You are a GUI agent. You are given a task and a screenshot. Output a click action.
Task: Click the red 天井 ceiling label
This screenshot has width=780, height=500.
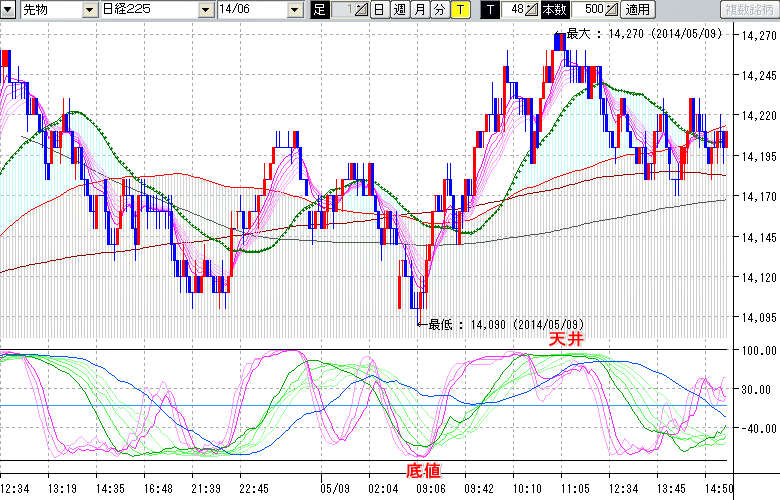[x=565, y=340]
